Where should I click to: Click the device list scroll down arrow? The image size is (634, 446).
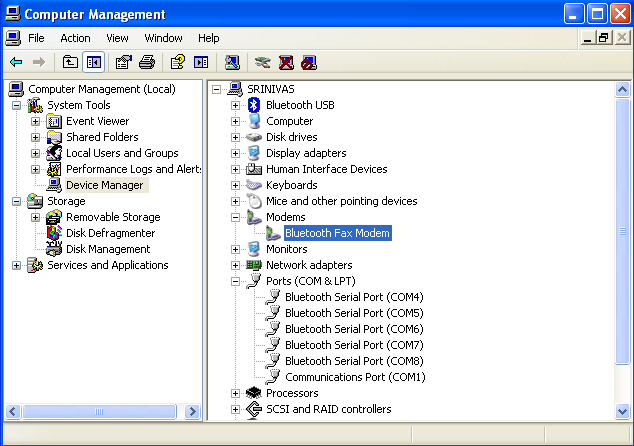pos(622,412)
